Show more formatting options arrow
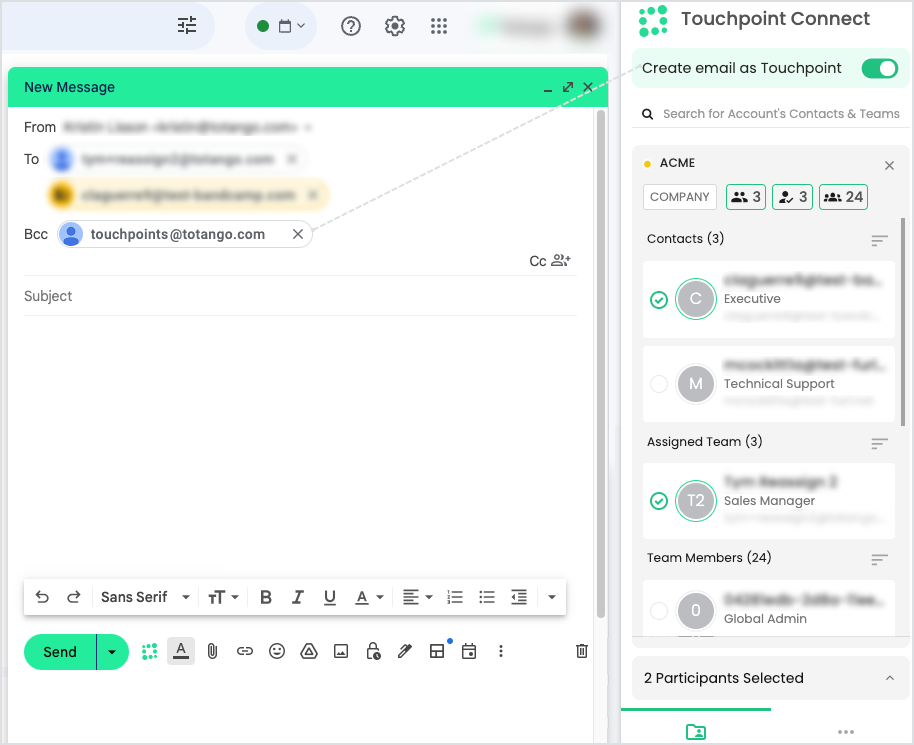Viewport: 914px width, 745px height. pos(551,597)
